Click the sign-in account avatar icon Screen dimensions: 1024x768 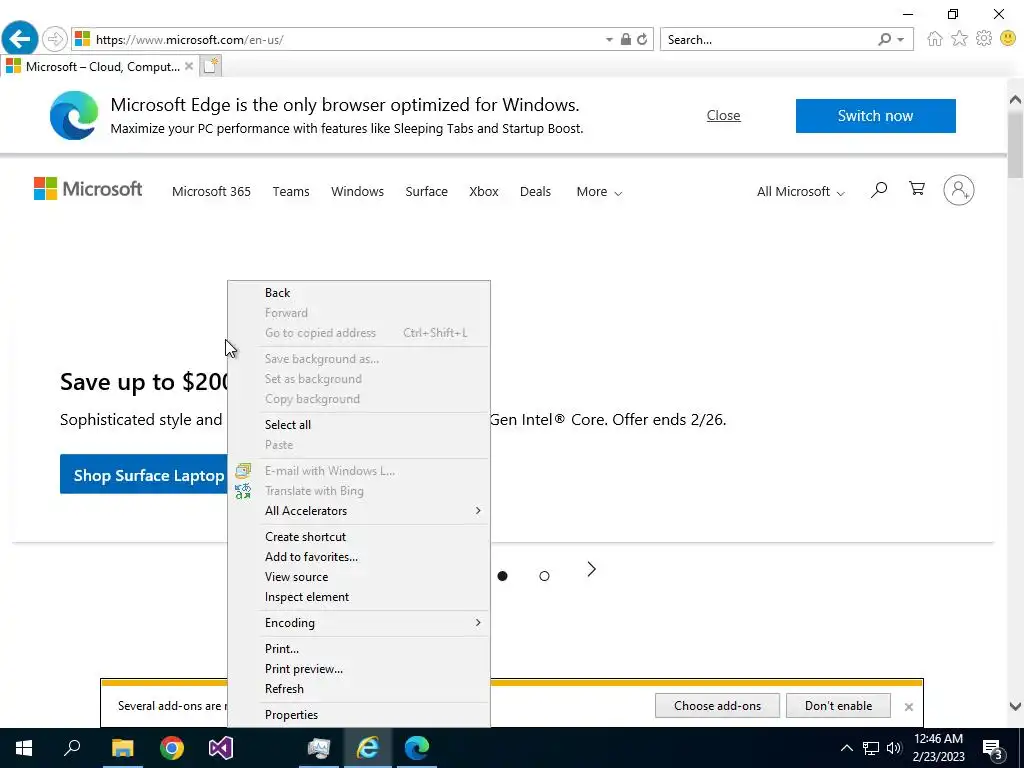coord(959,190)
